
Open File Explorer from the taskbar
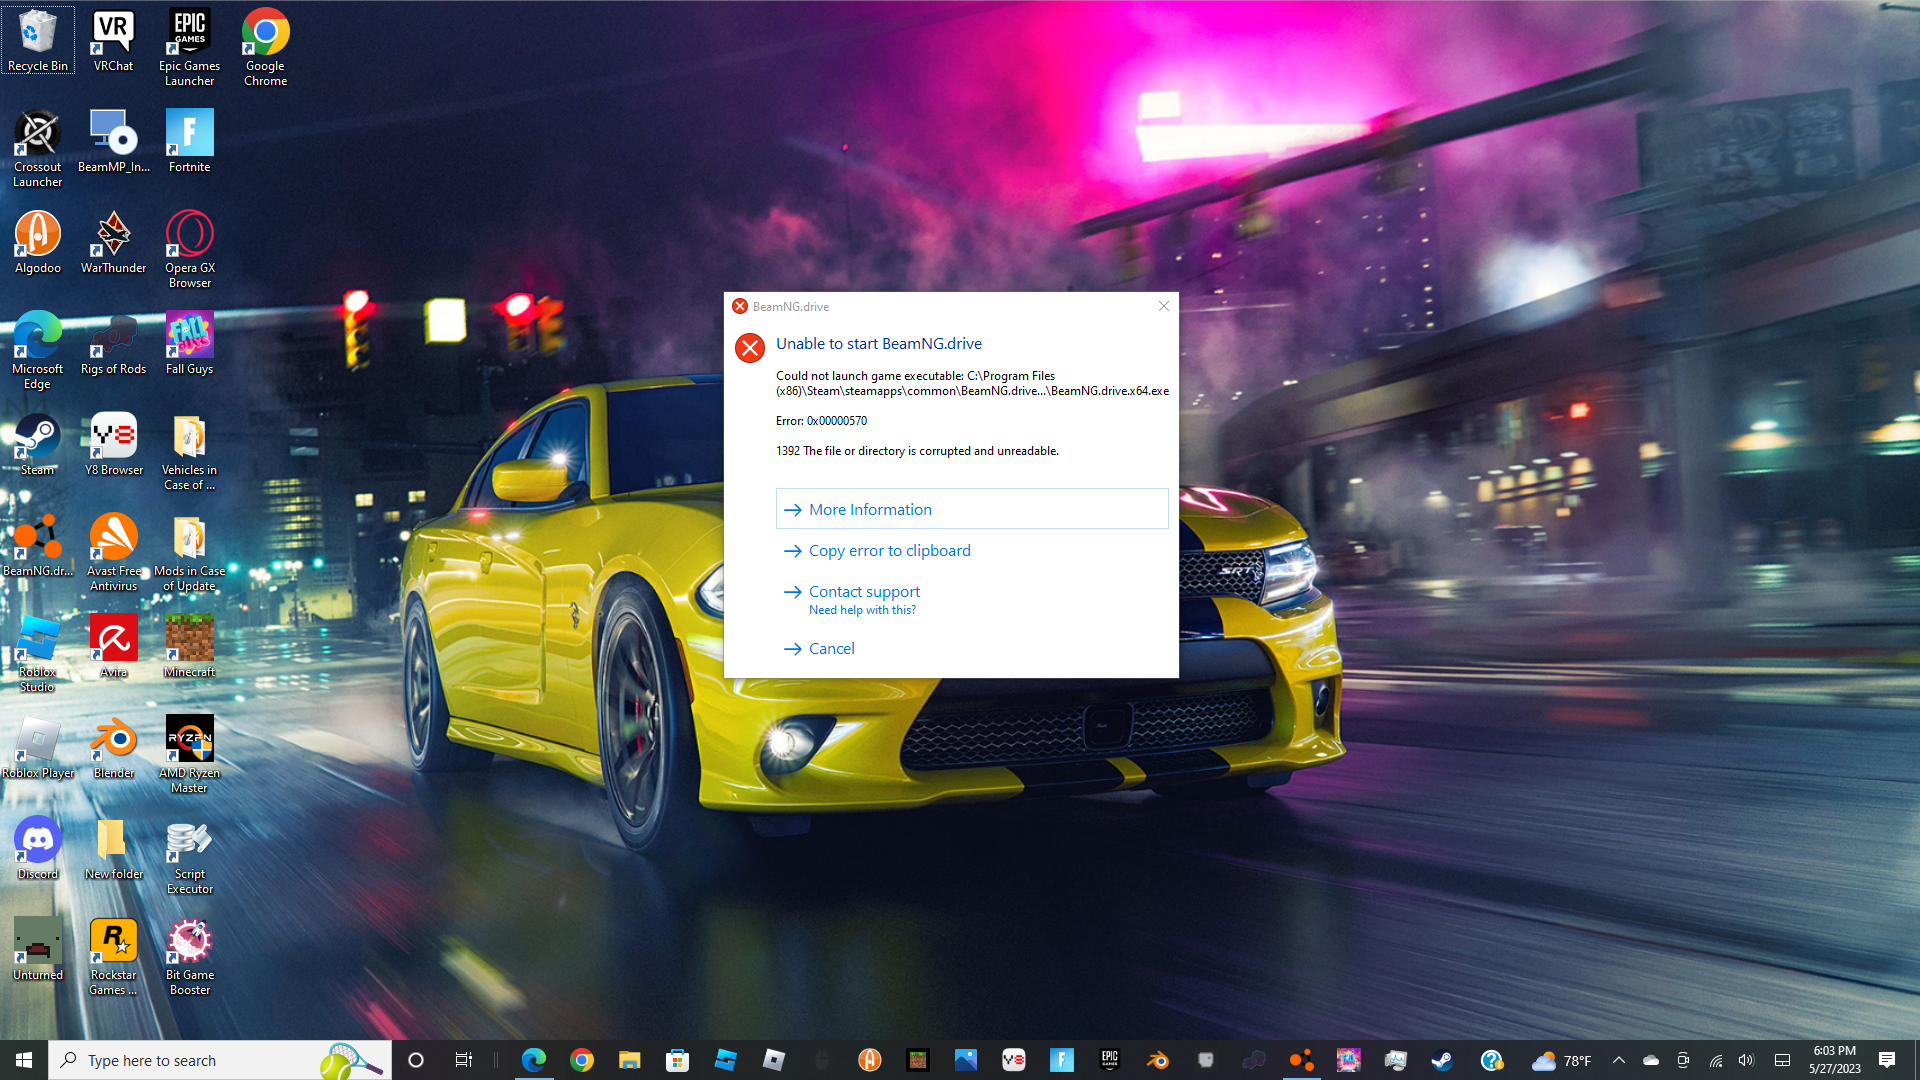pyautogui.click(x=630, y=1060)
